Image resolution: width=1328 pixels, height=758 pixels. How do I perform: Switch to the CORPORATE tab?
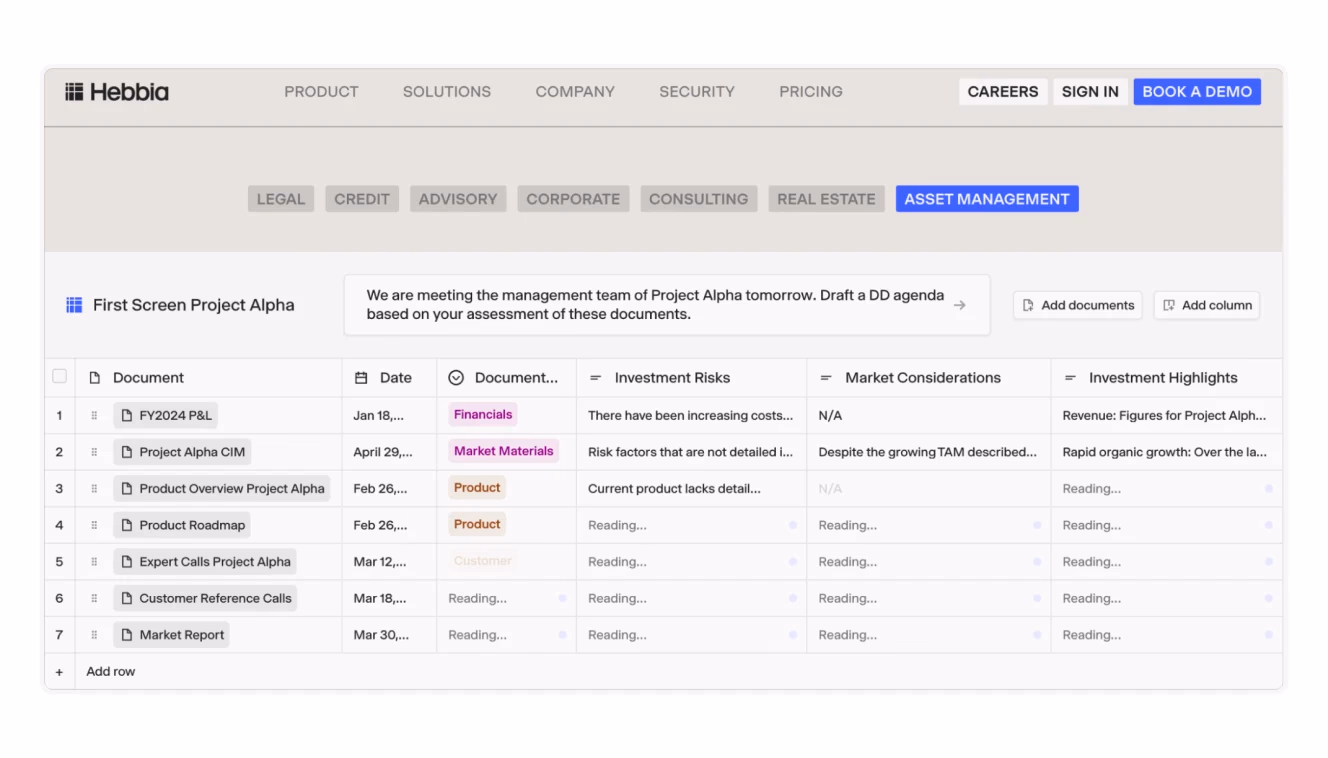573,199
